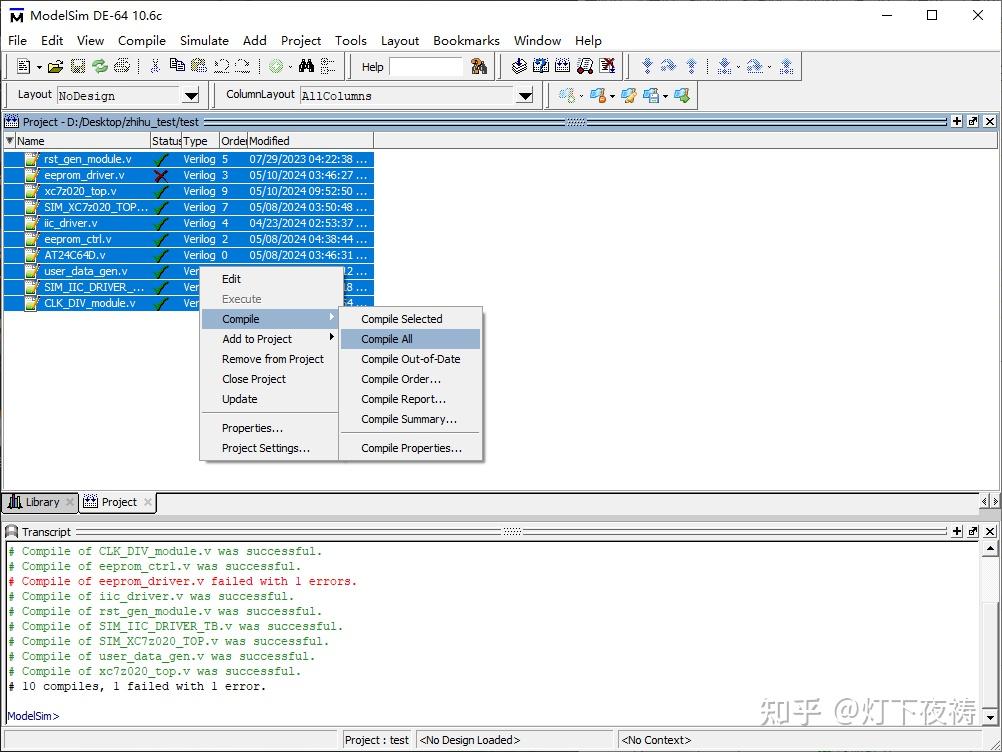Click the Copy icon in the toolbar
Image resolution: width=1002 pixels, height=752 pixels.
(177, 66)
